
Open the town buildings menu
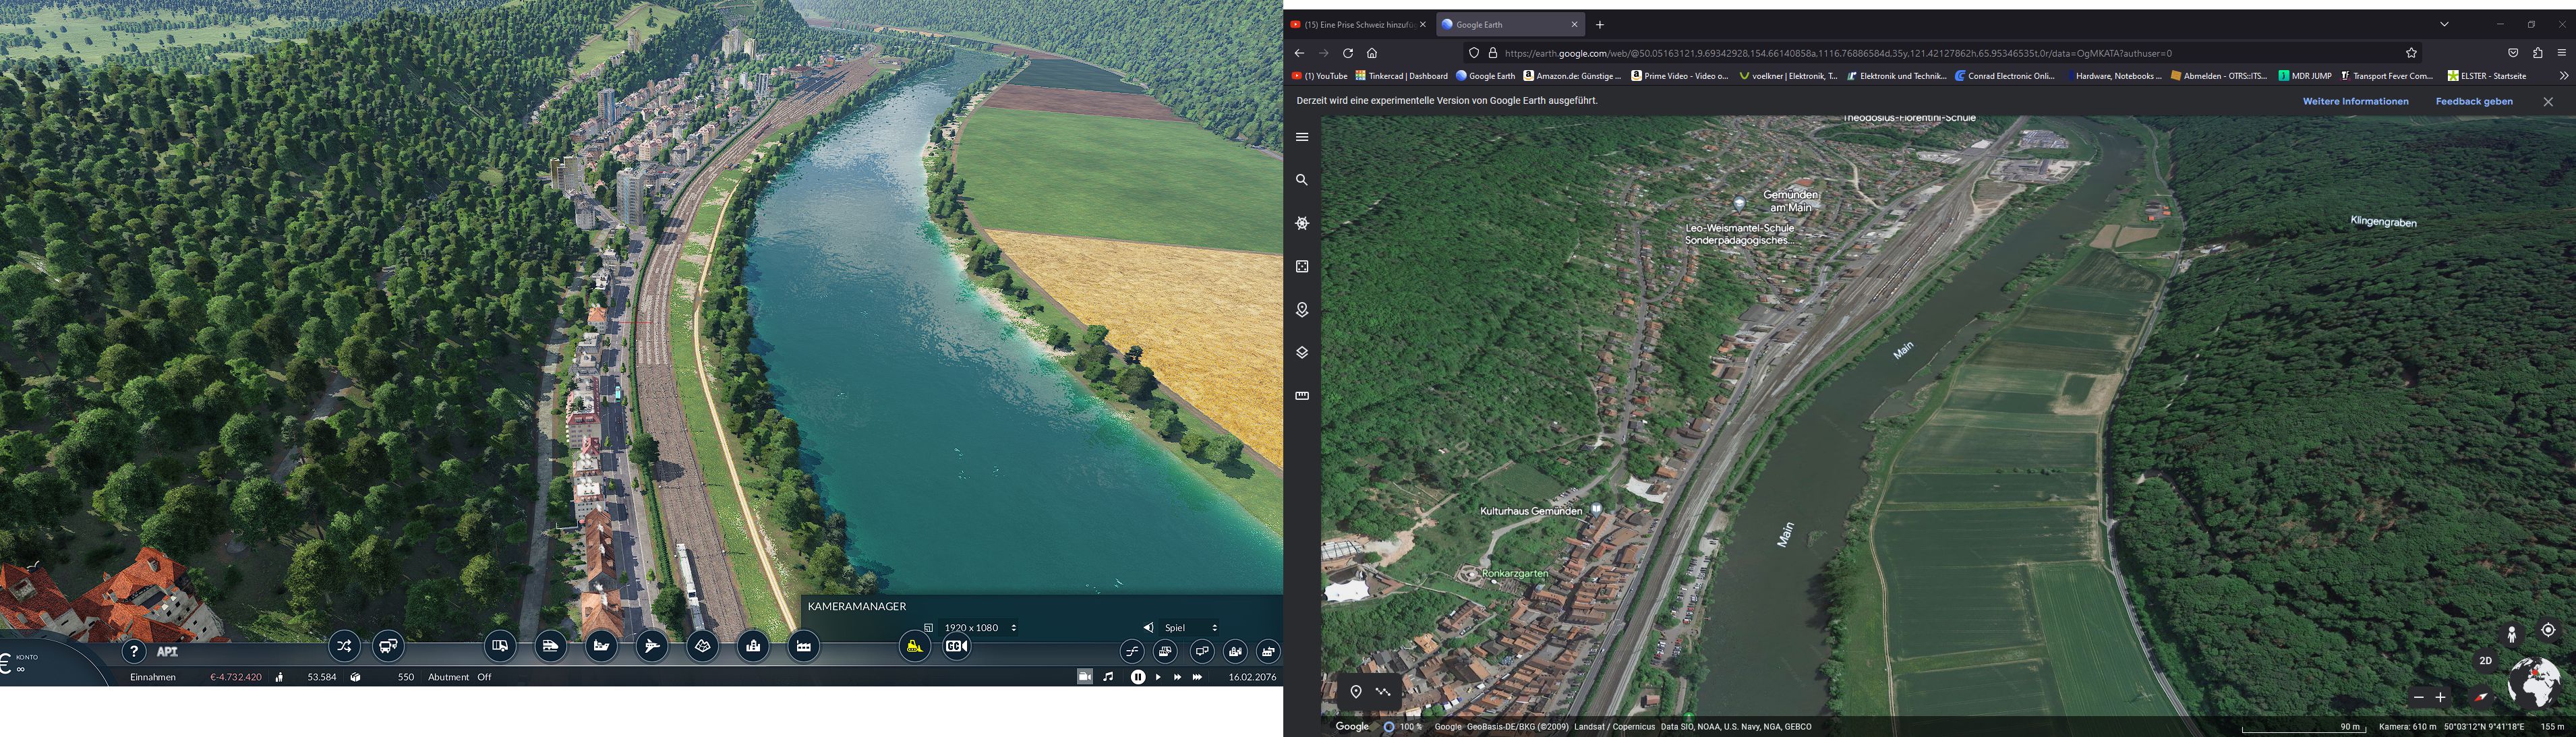pos(753,646)
